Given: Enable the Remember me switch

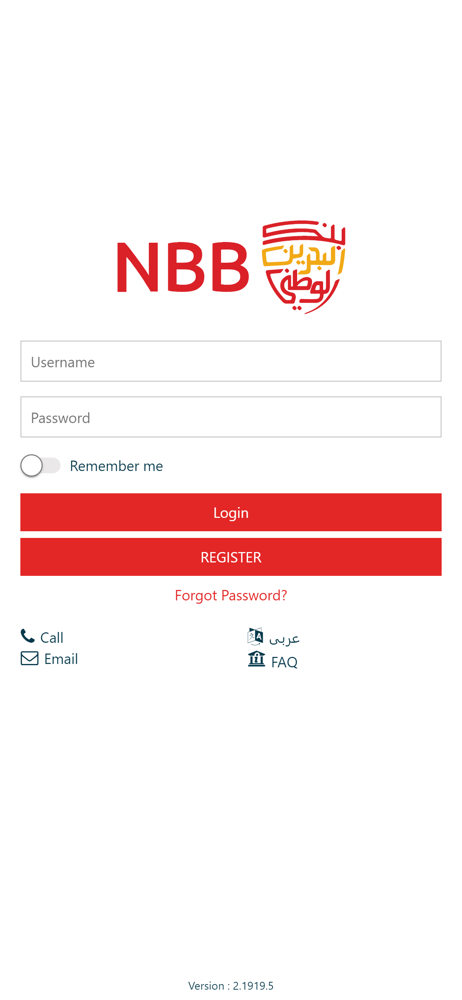Looking at the screenshot, I should (x=40, y=466).
